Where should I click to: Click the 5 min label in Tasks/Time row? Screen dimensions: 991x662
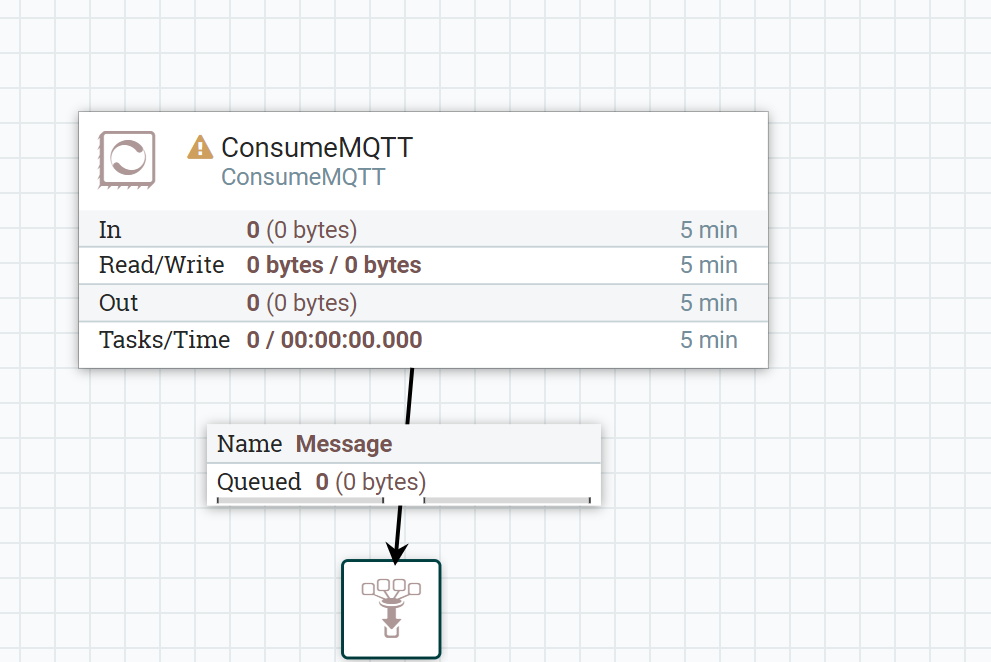(708, 340)
